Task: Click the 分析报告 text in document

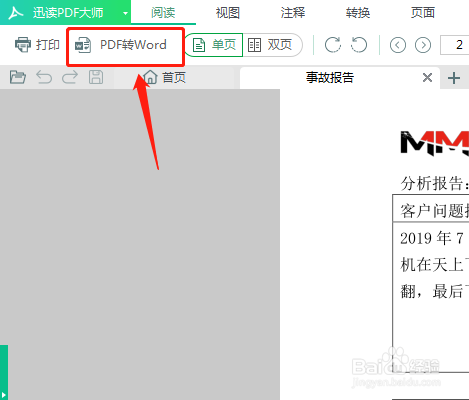Action: pyautogui.click(x=435, y=183)
